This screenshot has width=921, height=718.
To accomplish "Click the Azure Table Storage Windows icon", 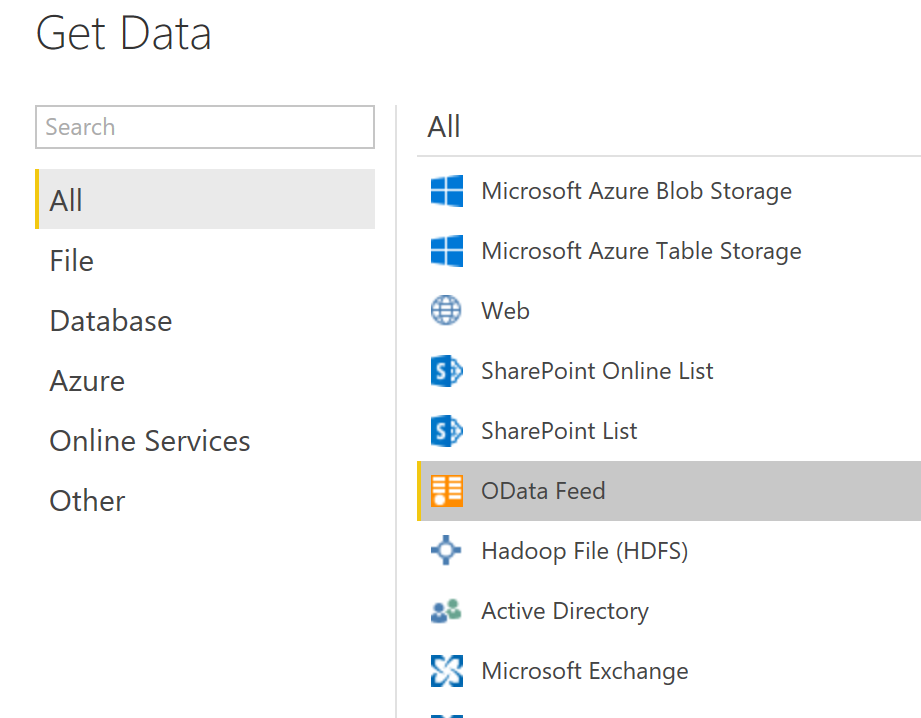I will pyautogui.click(x=446, y=251).
